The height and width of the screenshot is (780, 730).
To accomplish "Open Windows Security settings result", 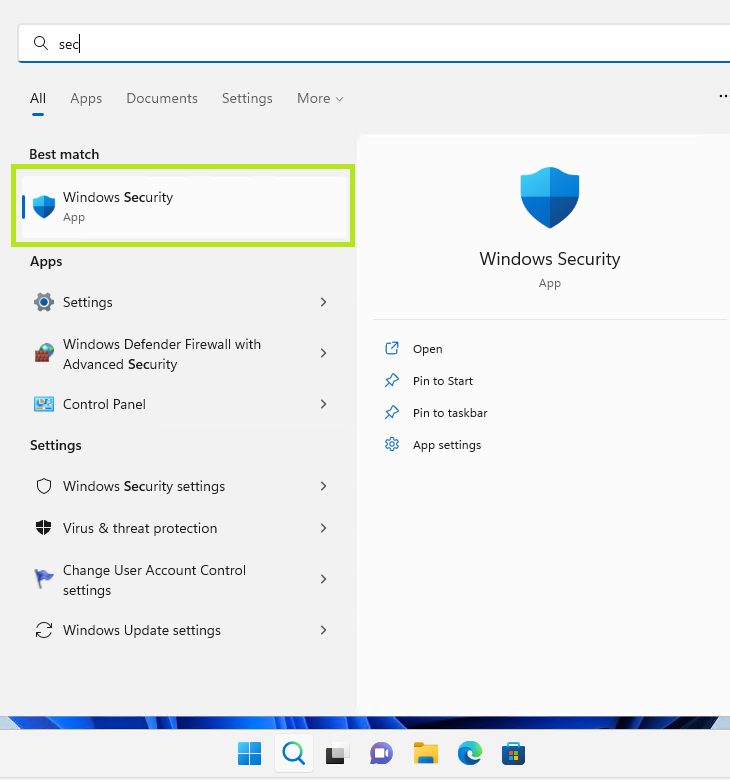I will (x=181, y=486).
